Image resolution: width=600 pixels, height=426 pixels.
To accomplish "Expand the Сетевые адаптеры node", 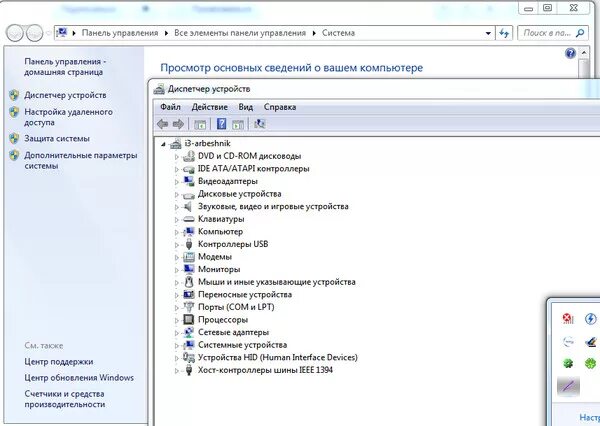I will 177,333.
